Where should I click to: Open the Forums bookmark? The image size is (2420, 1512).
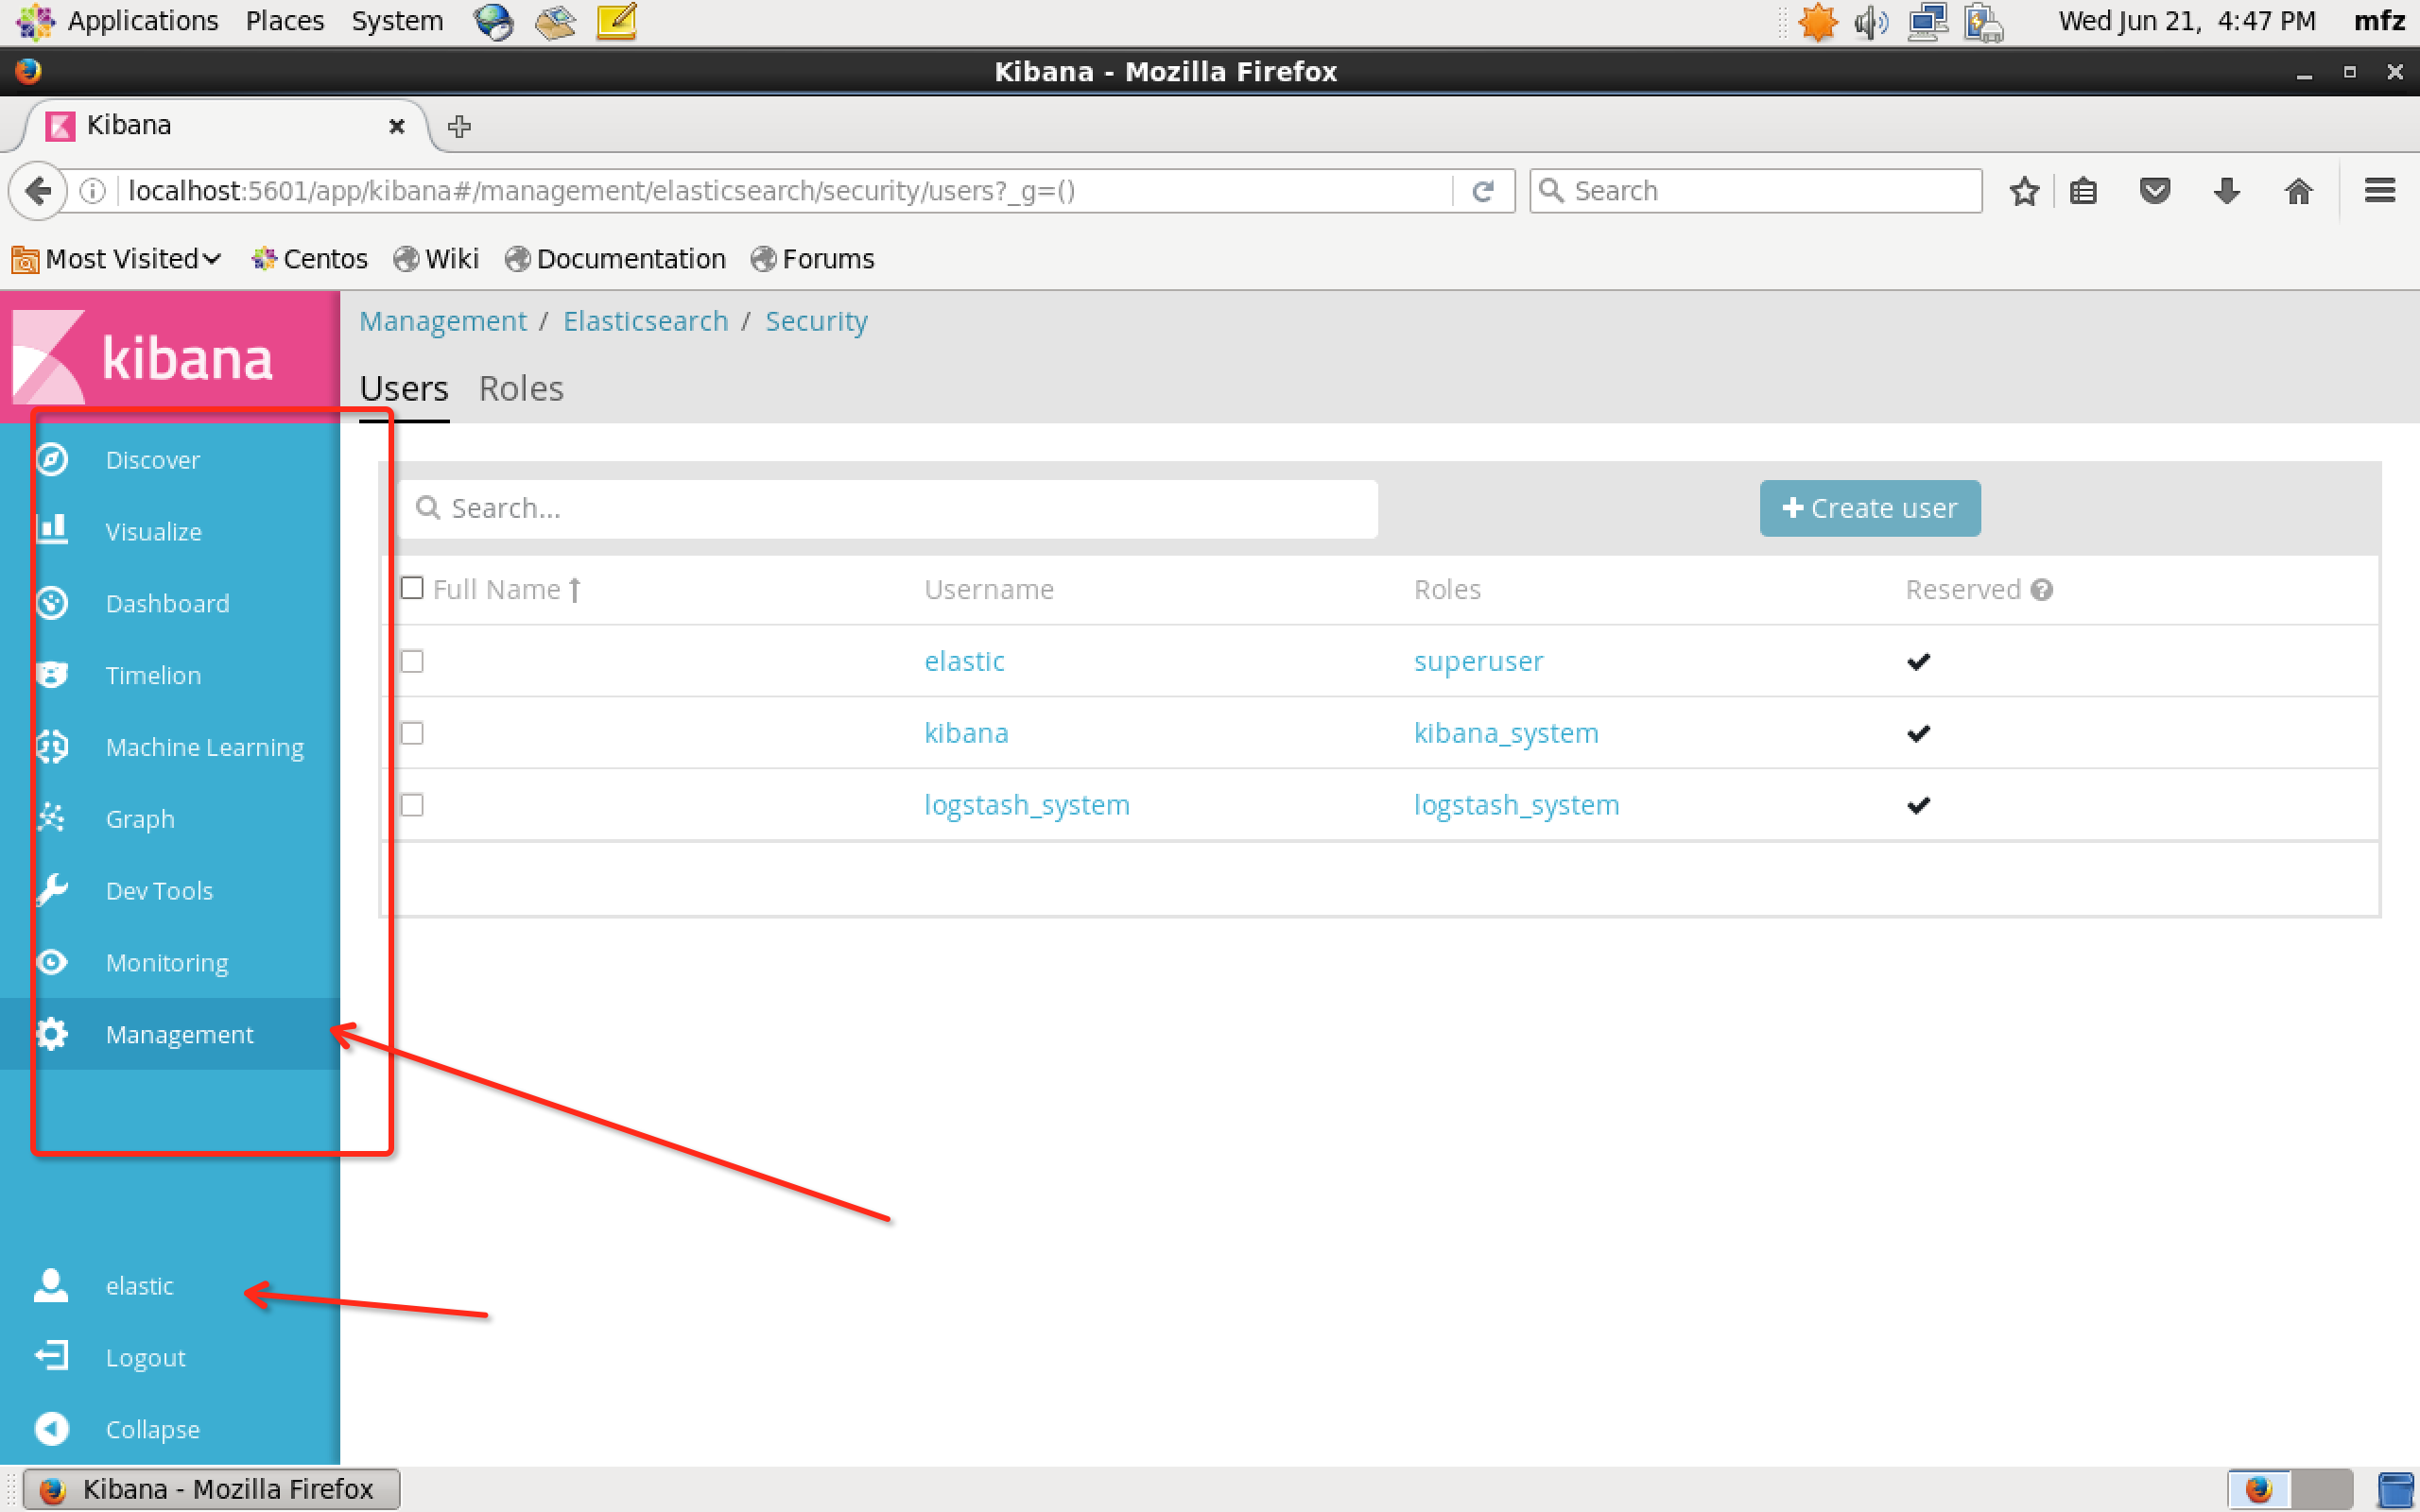point(813,259)
